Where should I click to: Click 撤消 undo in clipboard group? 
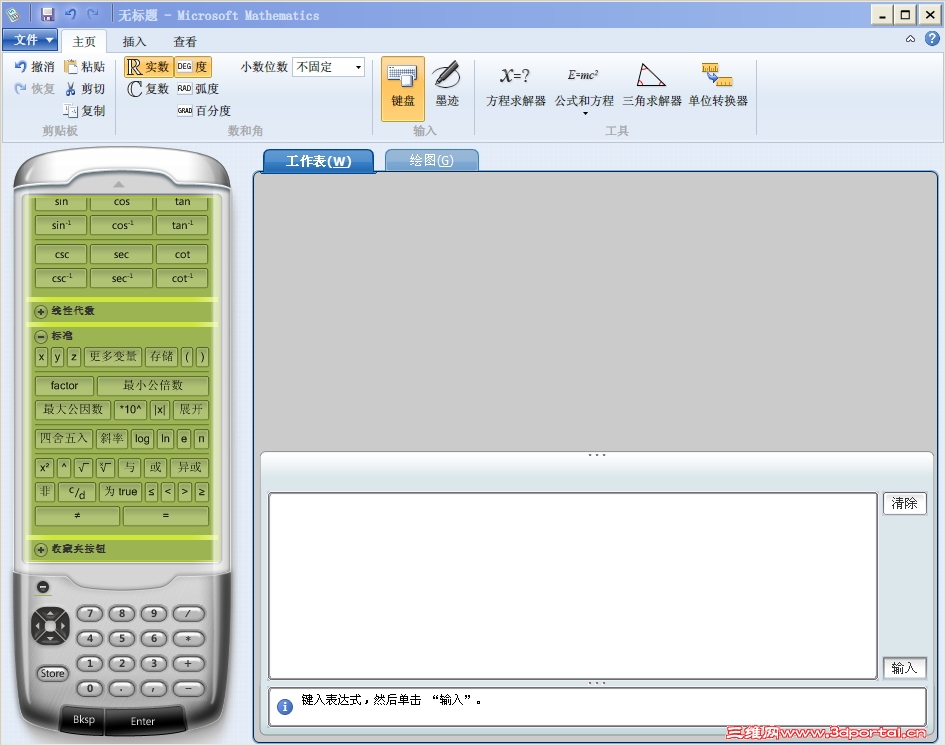[x=34, y=66]
